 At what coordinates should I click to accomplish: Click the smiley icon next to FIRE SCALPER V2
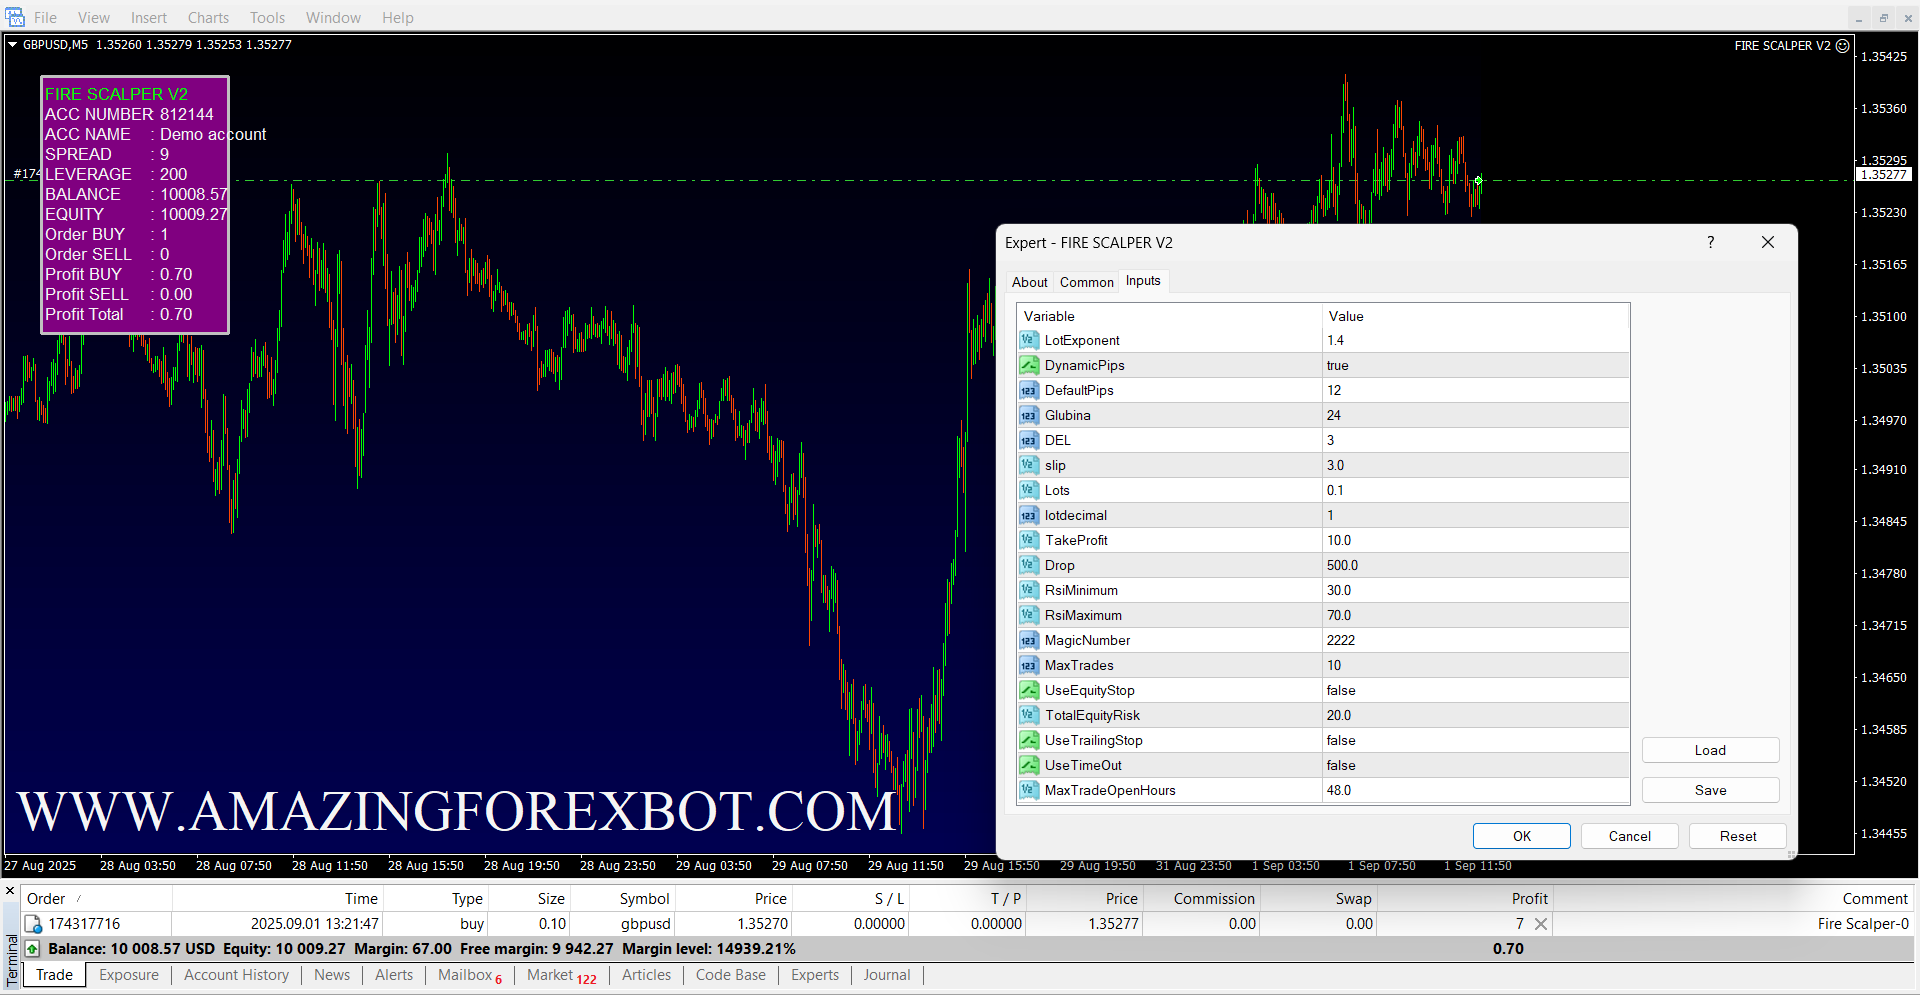(x=1843, y=45)
